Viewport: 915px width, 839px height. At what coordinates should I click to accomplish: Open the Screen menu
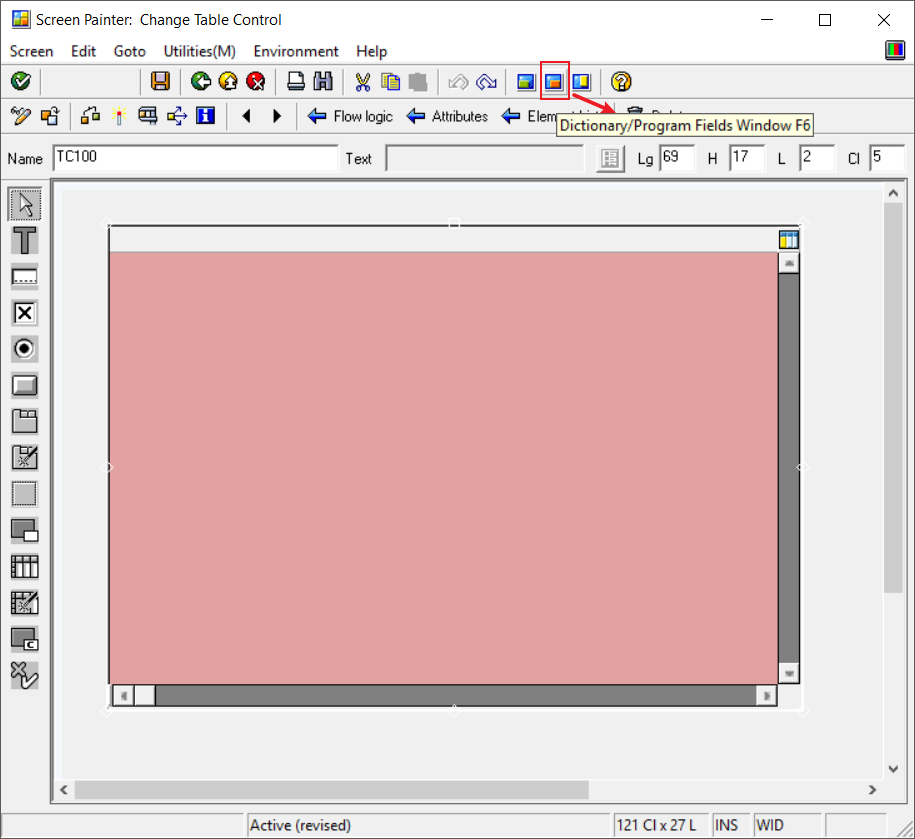coord(32,51)
